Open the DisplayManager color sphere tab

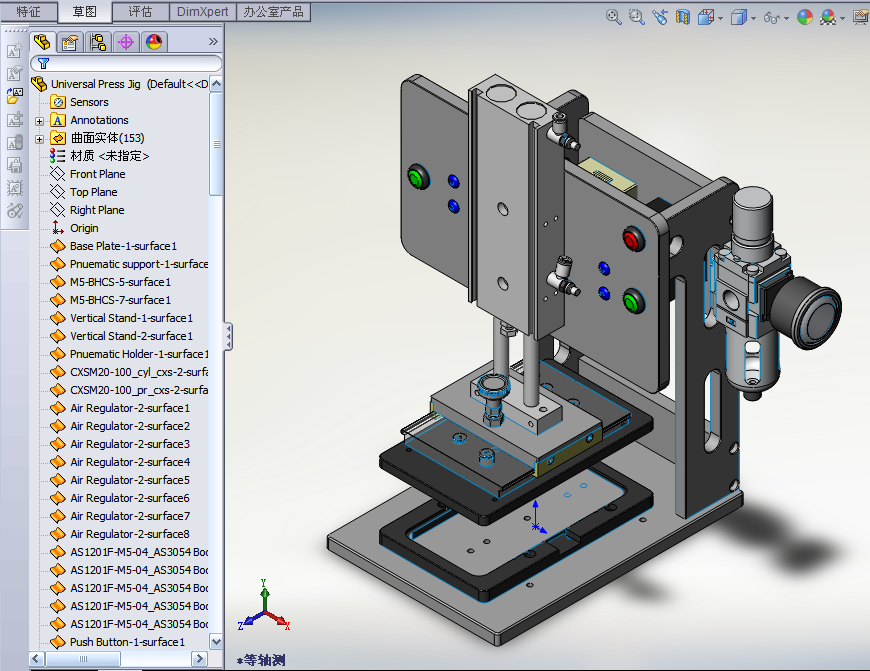(x=153, y=42)
